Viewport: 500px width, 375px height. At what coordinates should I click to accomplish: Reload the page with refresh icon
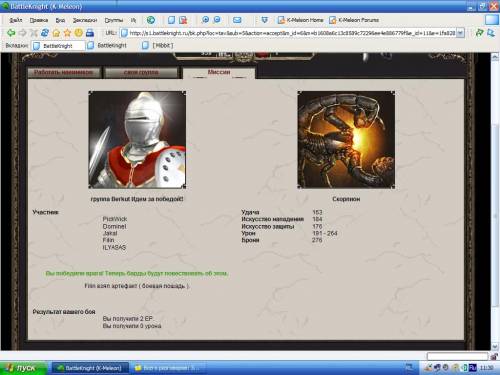pos(45,33)
